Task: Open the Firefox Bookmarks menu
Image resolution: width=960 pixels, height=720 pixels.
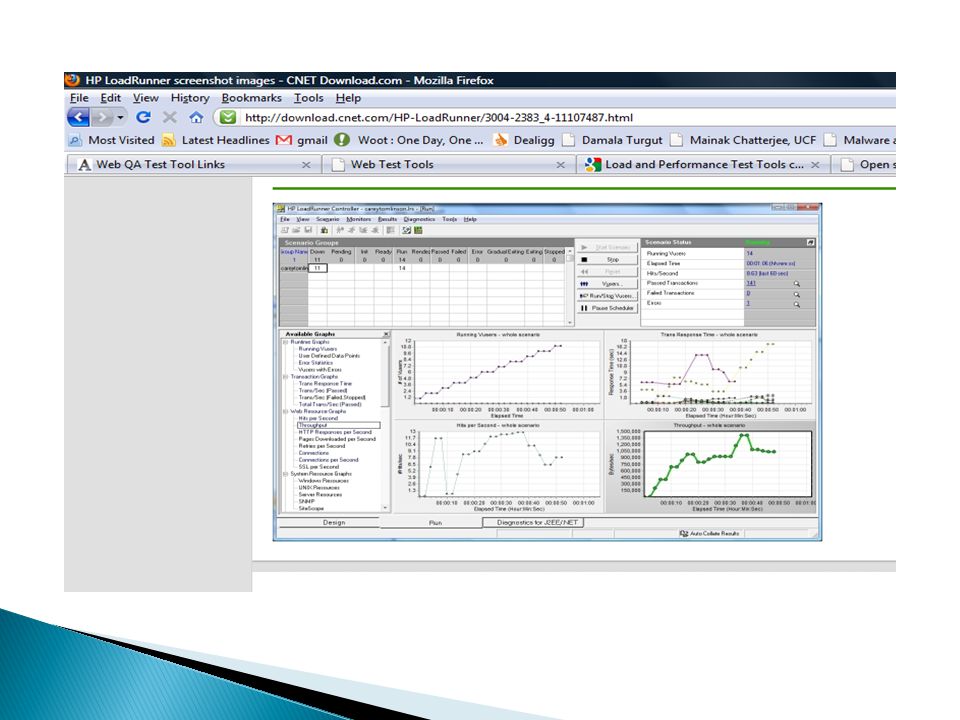Action: (252, 98)
